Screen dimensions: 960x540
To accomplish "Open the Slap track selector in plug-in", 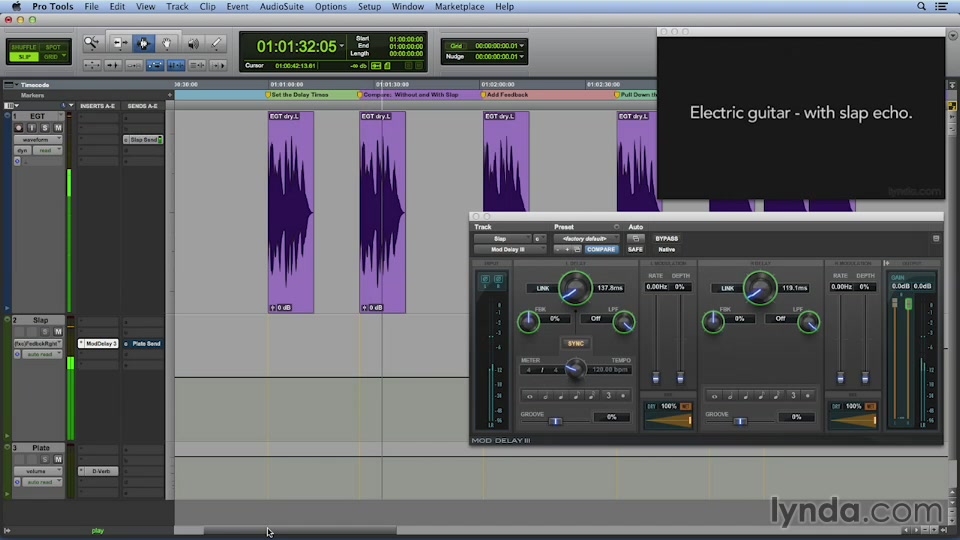I will click(501, 239).
